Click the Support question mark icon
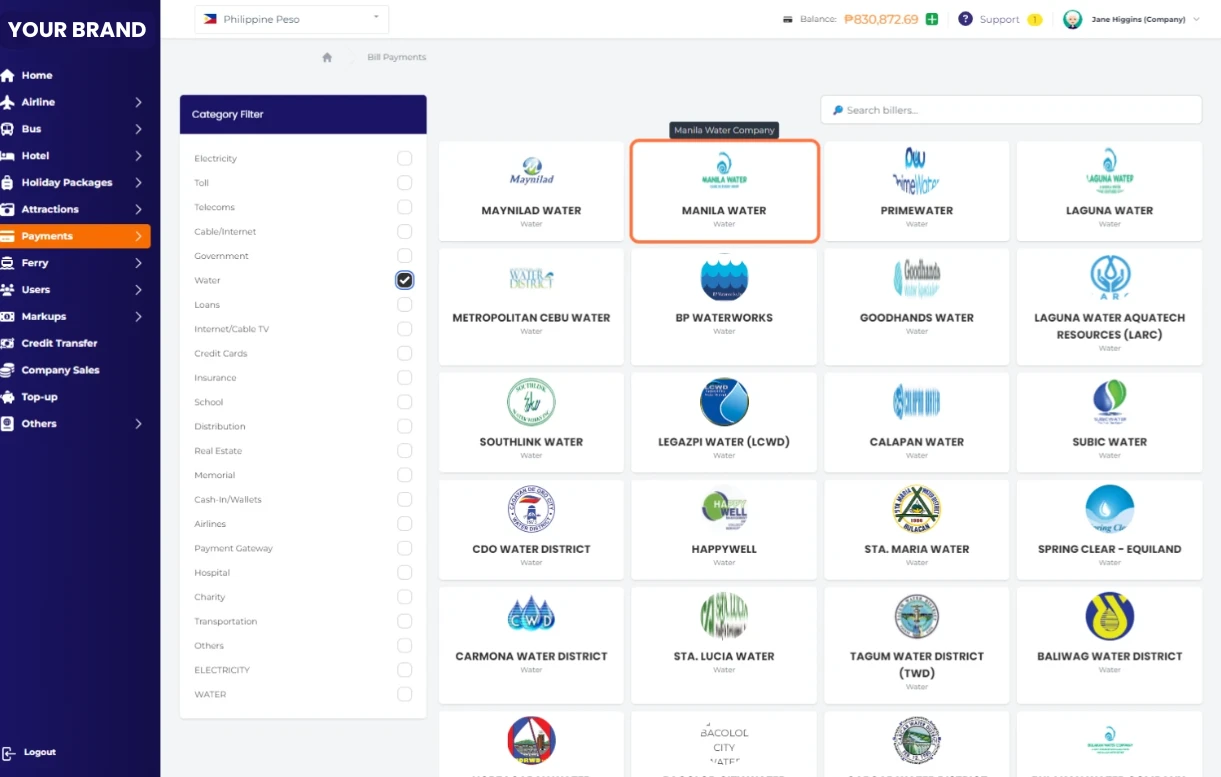 tap(965, 19)
